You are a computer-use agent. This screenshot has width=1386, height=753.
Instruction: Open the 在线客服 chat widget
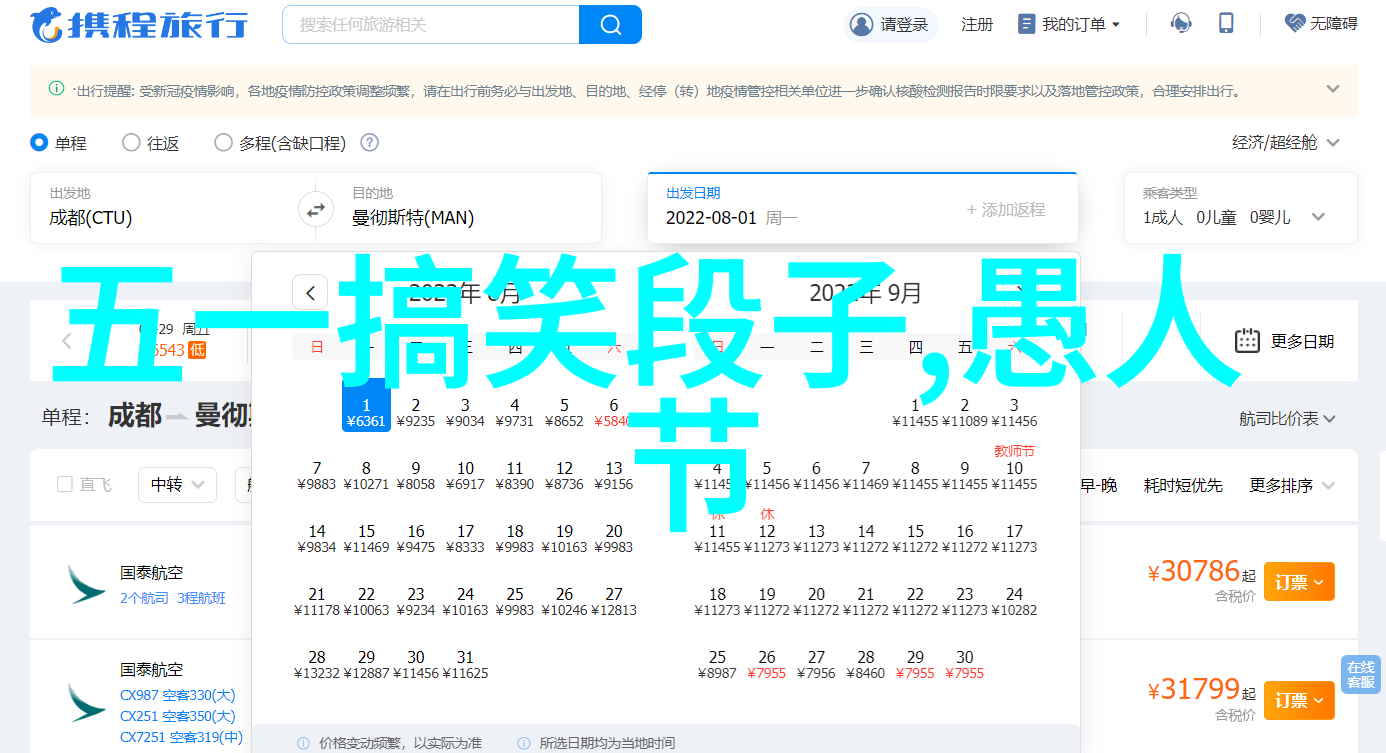click(x=1360, y=675)
